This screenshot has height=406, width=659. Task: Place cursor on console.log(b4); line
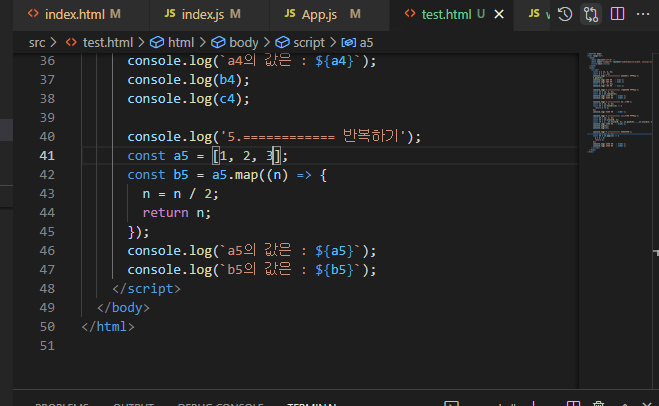189,80
